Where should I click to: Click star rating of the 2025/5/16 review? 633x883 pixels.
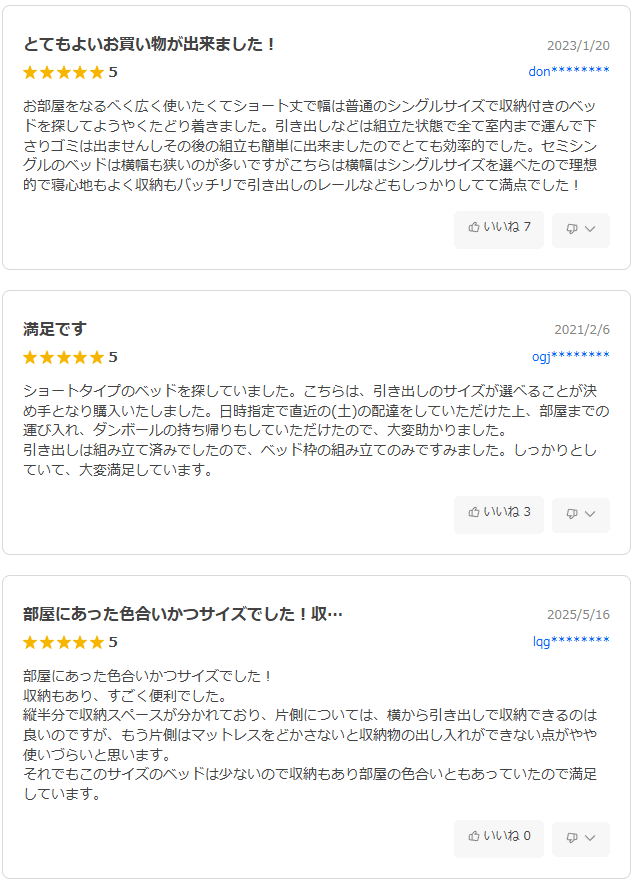pos(63,642)
